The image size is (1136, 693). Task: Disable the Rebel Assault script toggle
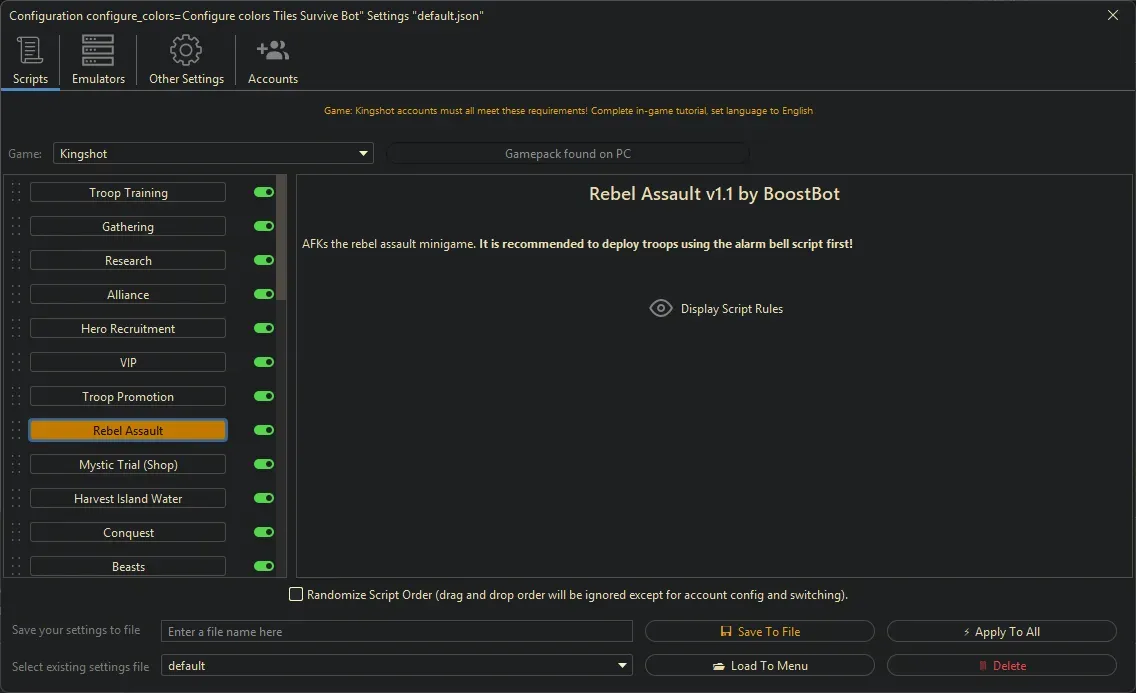[x=264, y=431]
